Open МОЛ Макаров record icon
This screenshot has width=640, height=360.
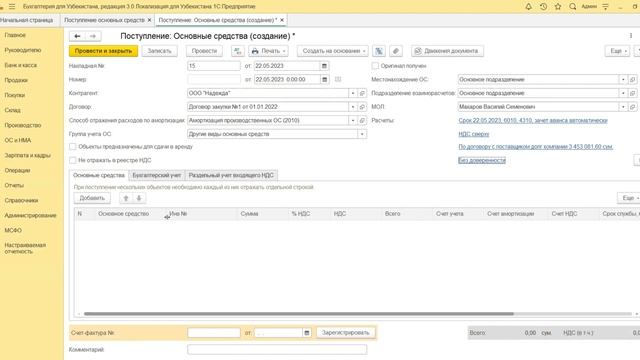632,107
